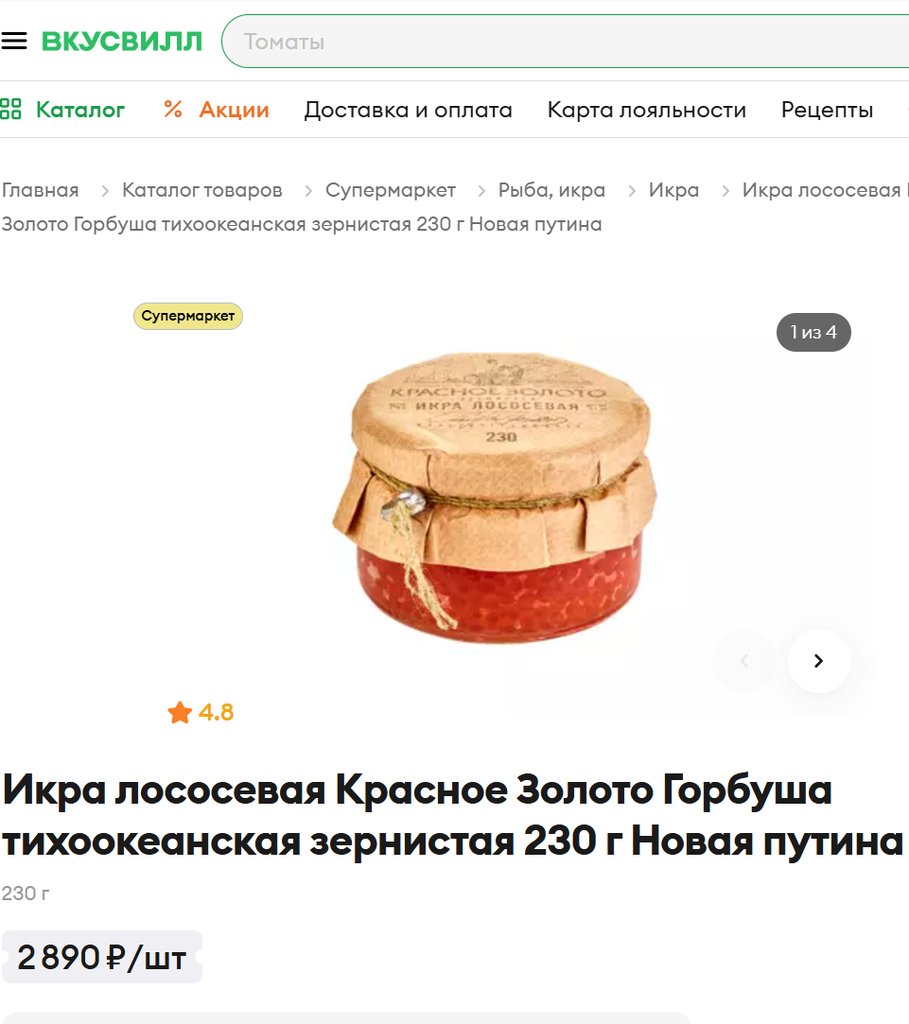Open Карта лояльности section

646,110
